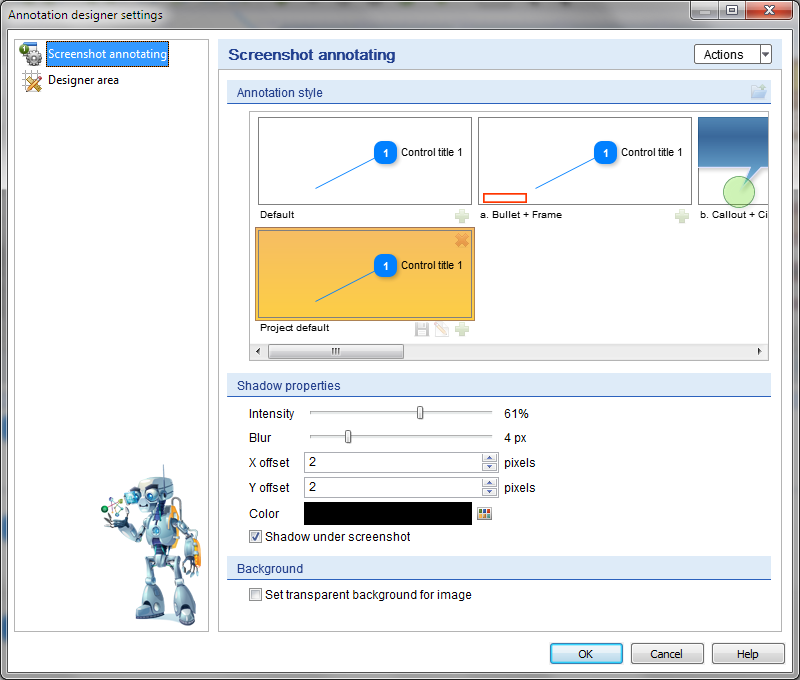Screen dimensions: 800x680
Task: Click the Designer area grid pencil icon
Action: pos(32,81)
